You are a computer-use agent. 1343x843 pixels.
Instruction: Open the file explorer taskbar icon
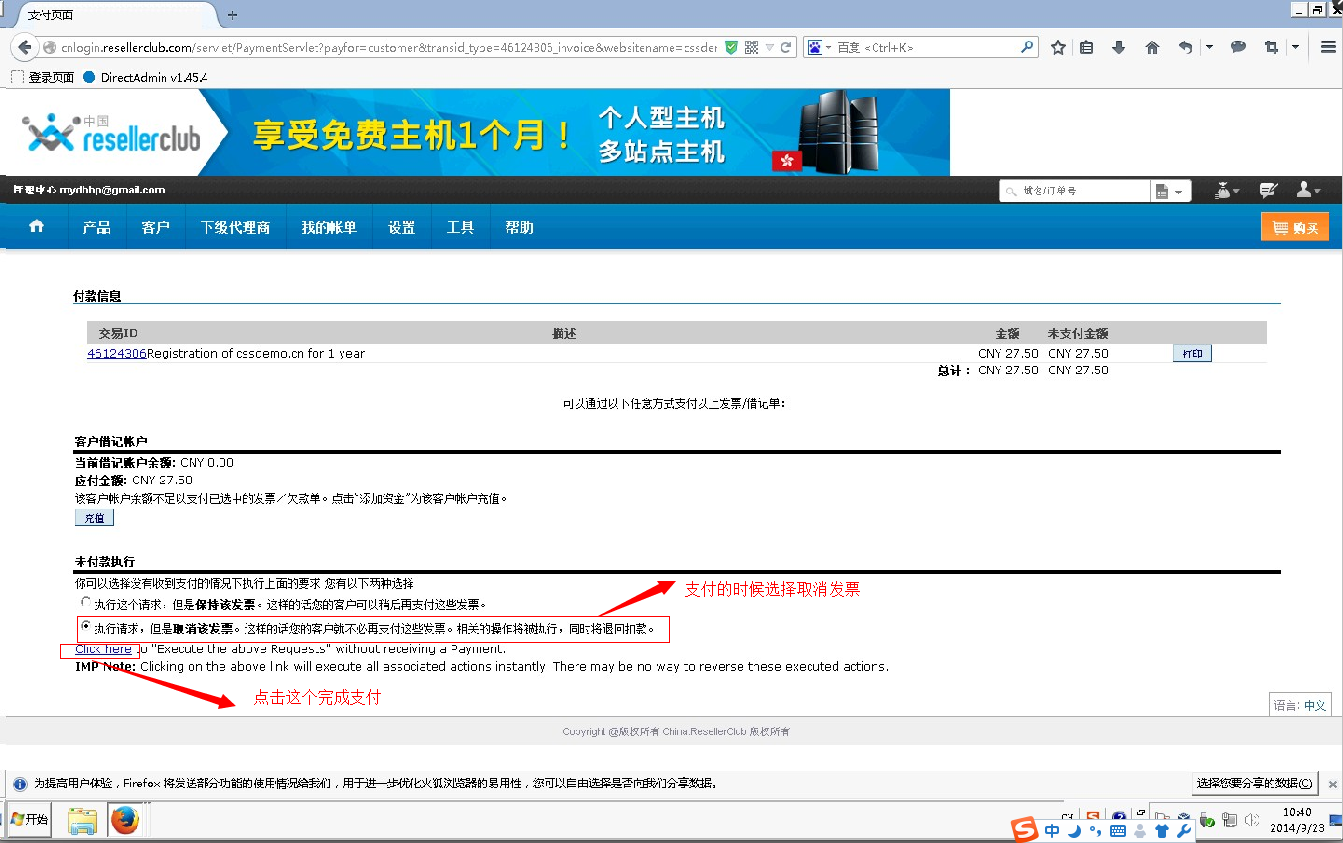coord(82,821)
